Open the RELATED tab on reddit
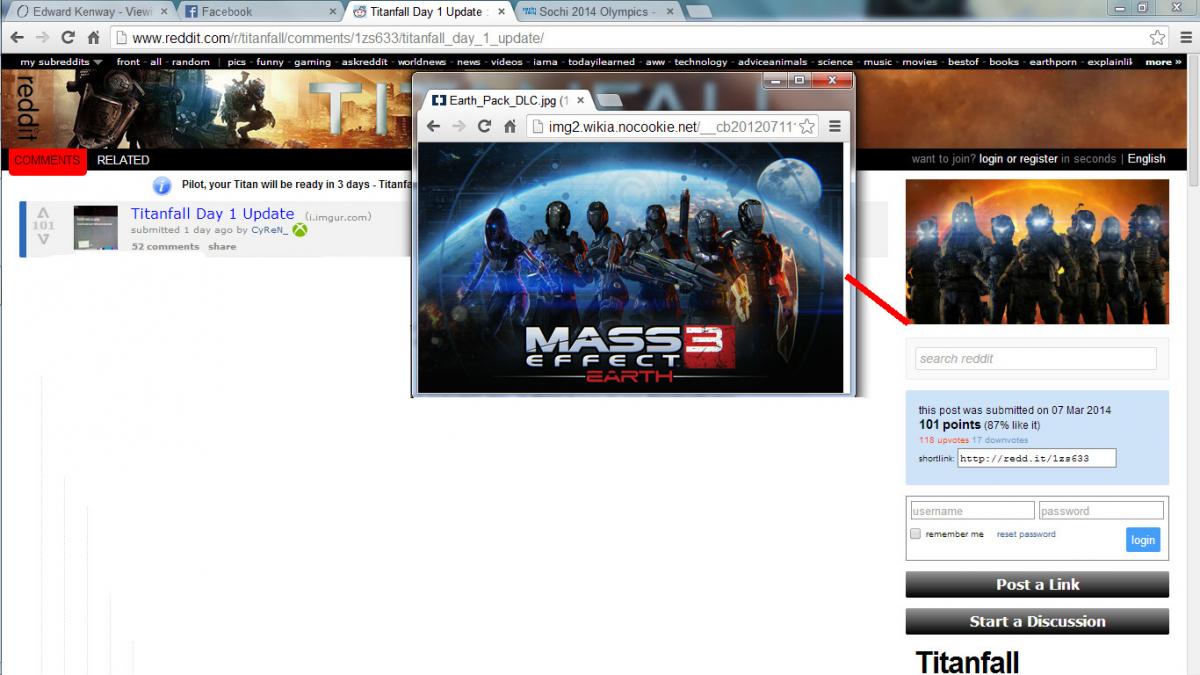Viewport: 1200px width, 675px height. click(x=123, y=160)
